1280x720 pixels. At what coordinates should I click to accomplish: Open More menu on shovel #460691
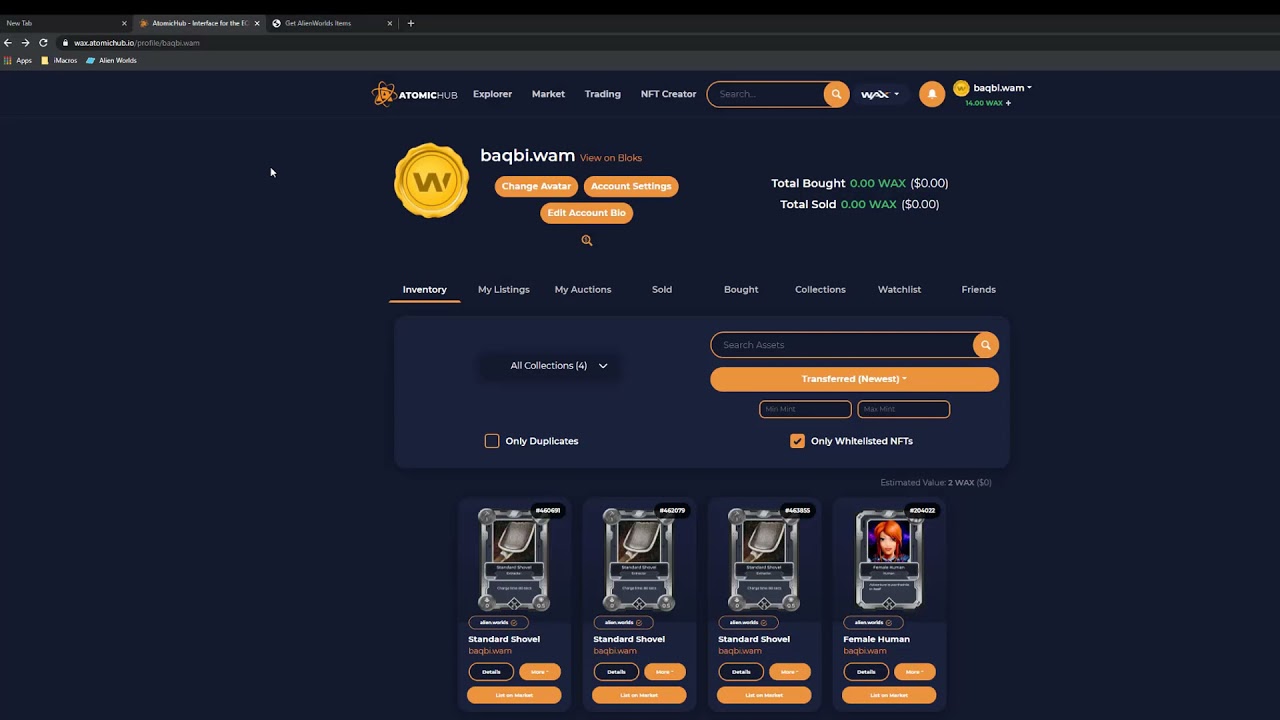pyautogui.click(x=539, y=672)
